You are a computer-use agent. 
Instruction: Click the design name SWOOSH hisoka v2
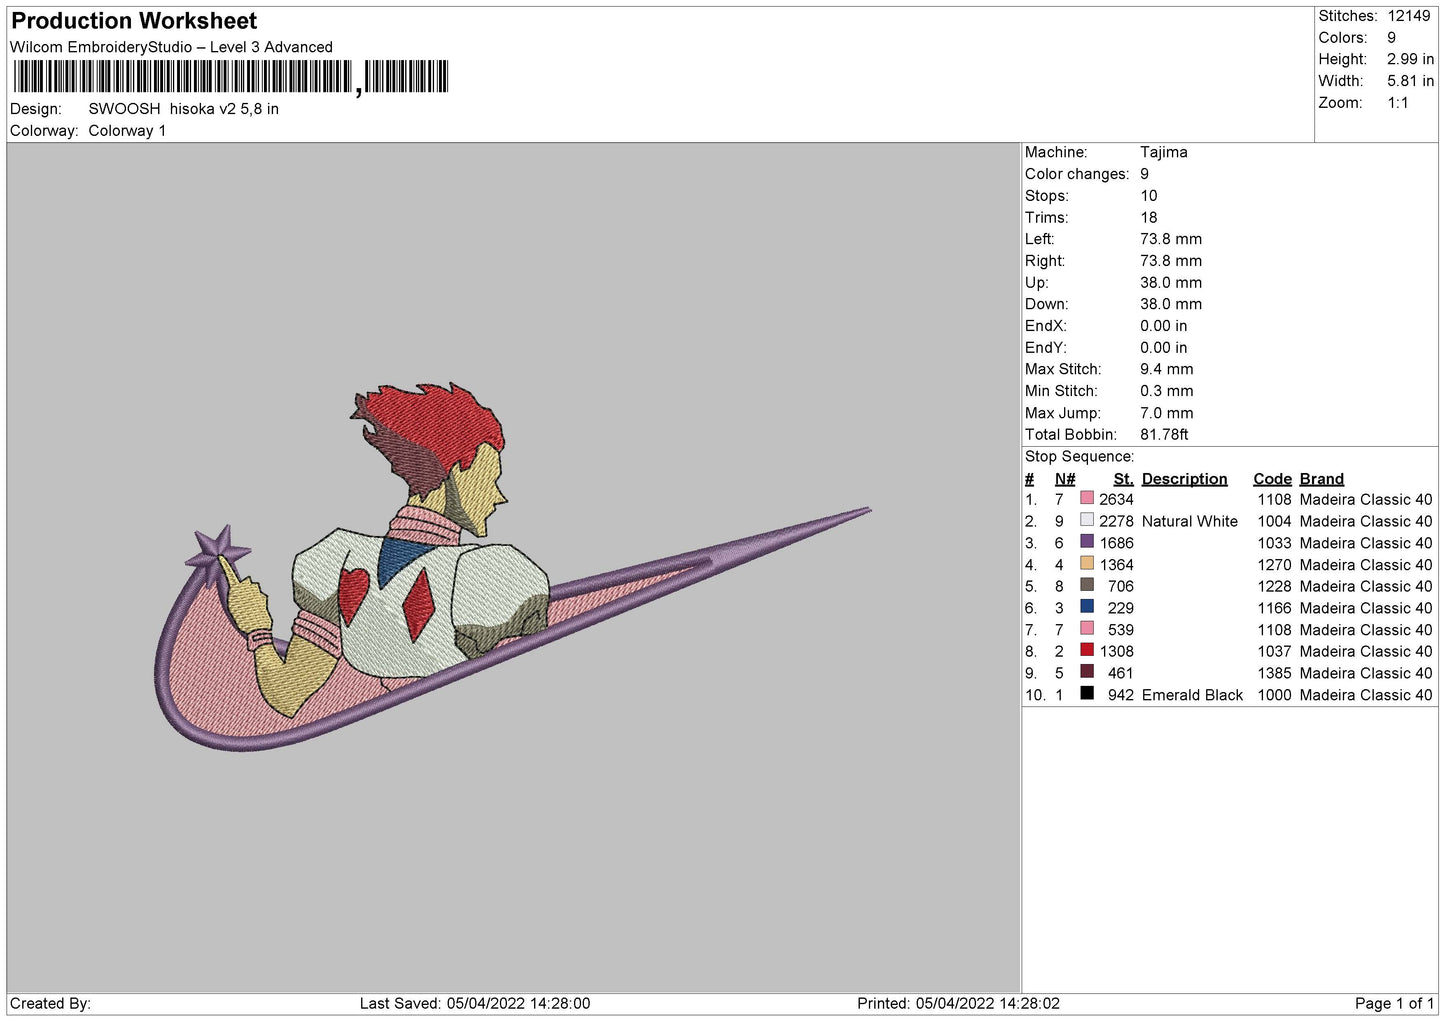click(x=183, y=109)
